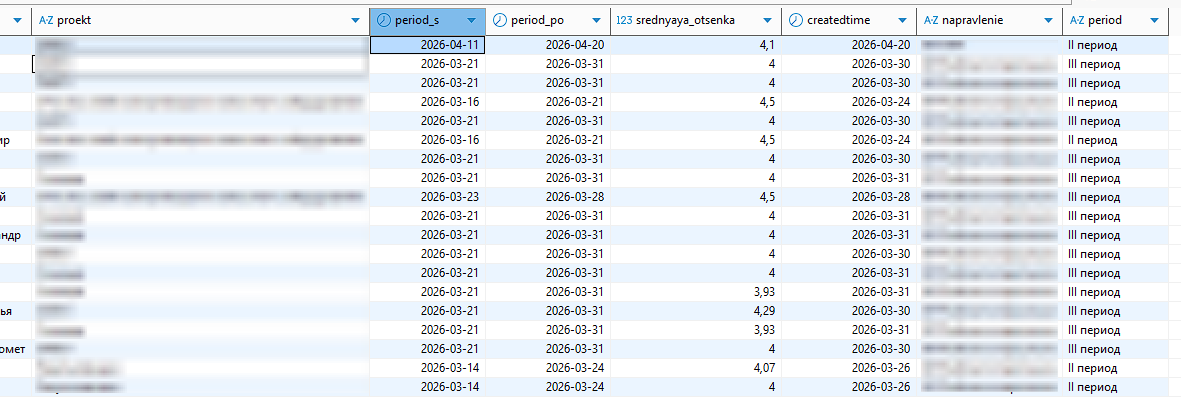Select the srednyaya_otsenka column header label
The height and width of the screenshot is (397, 1181).
click(x=685, y=20)
